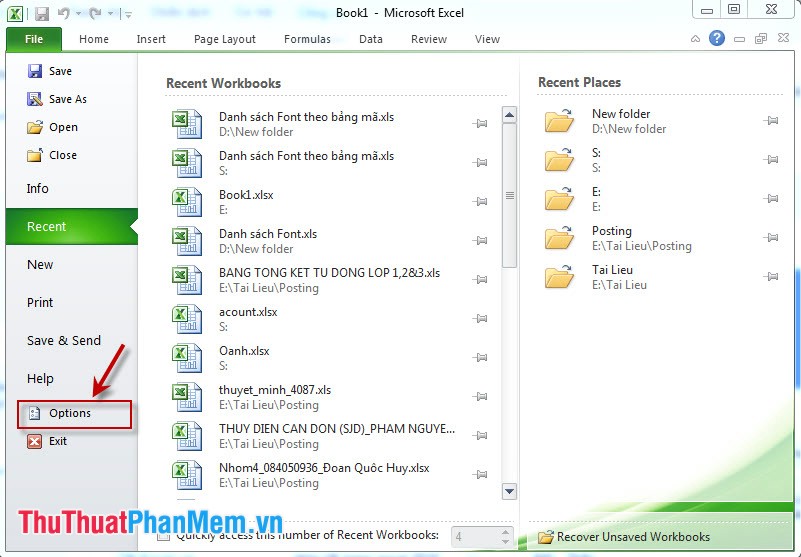Click Recover Unsaved Workbooks
This screenshot has height=557, width=801.
624,537
